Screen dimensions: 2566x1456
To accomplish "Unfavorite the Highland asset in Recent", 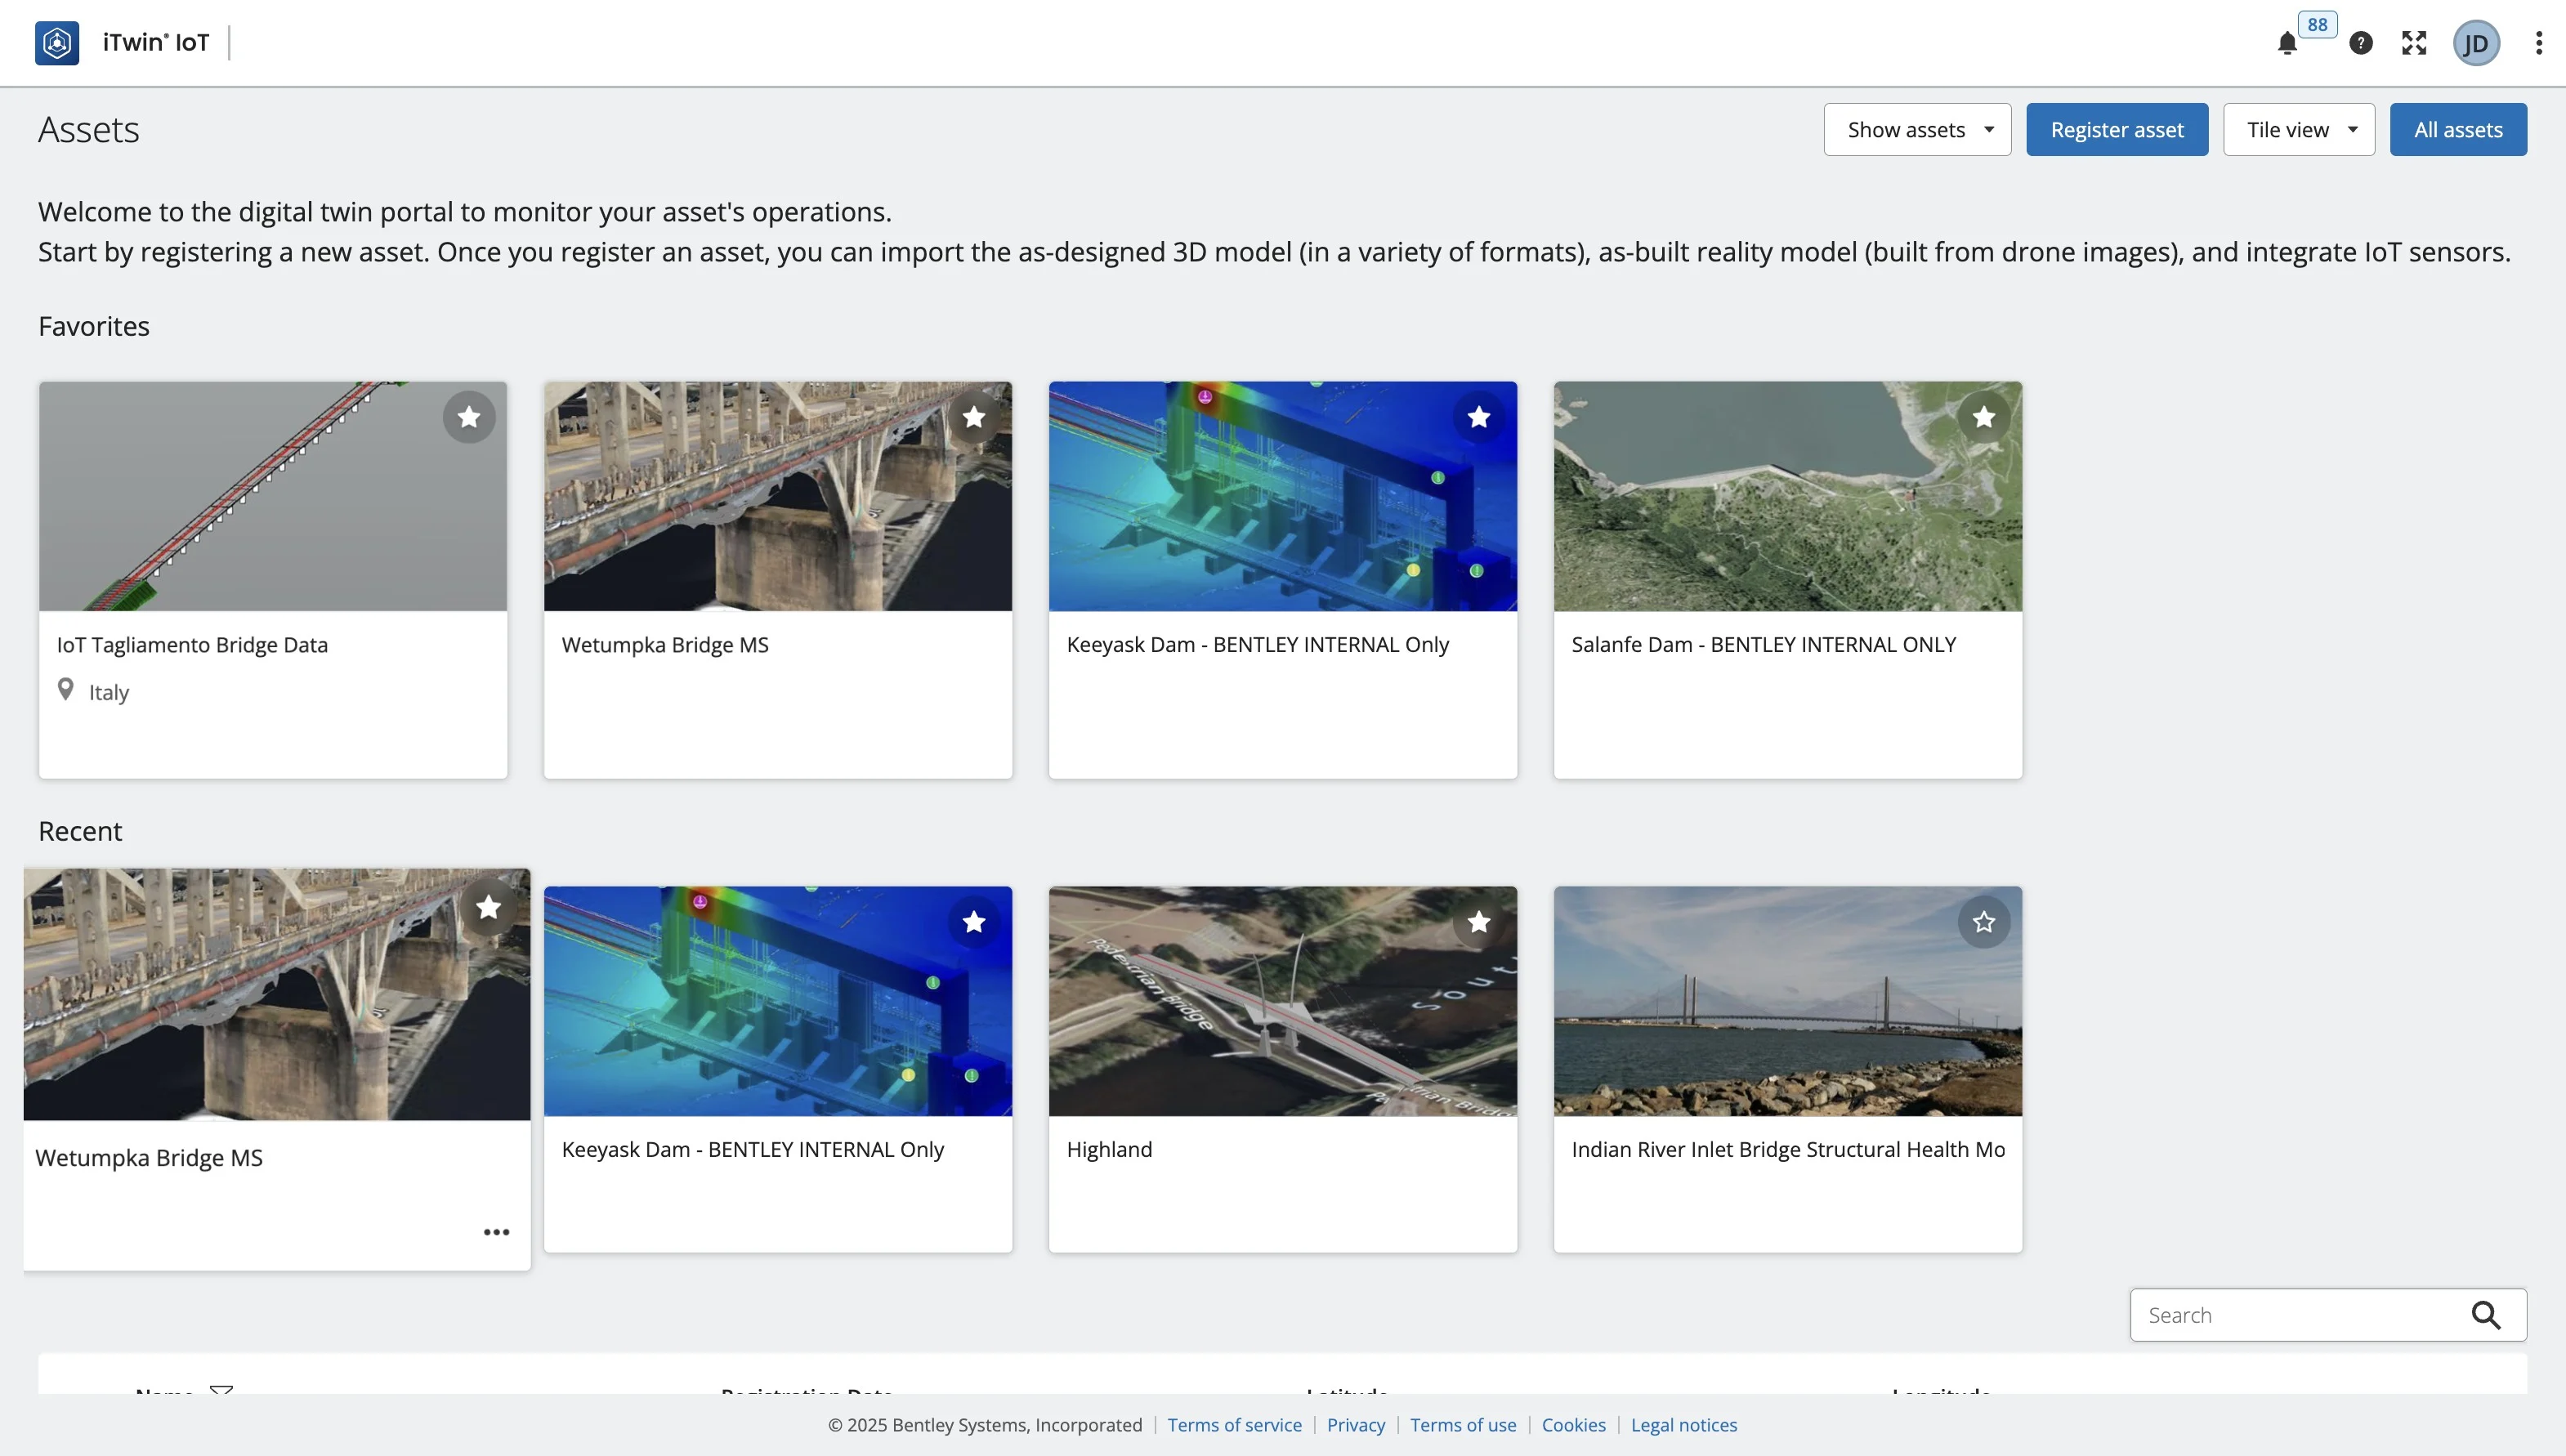I will 1479,922.
